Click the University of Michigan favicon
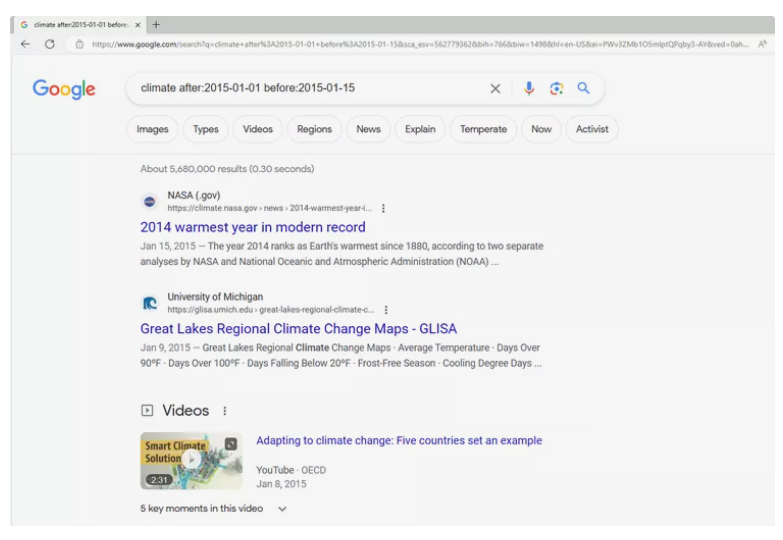Image resolution: width=783 pixels, height=540 pixels. [149, 303]
